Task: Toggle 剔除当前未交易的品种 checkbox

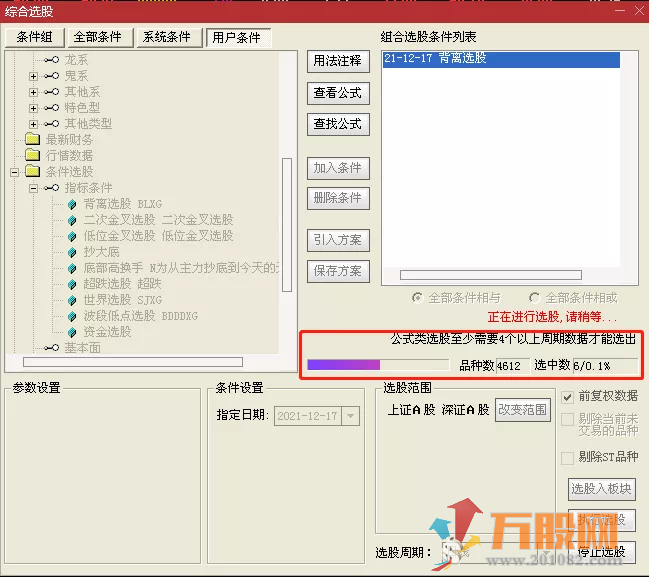Action: coord(567,419)
